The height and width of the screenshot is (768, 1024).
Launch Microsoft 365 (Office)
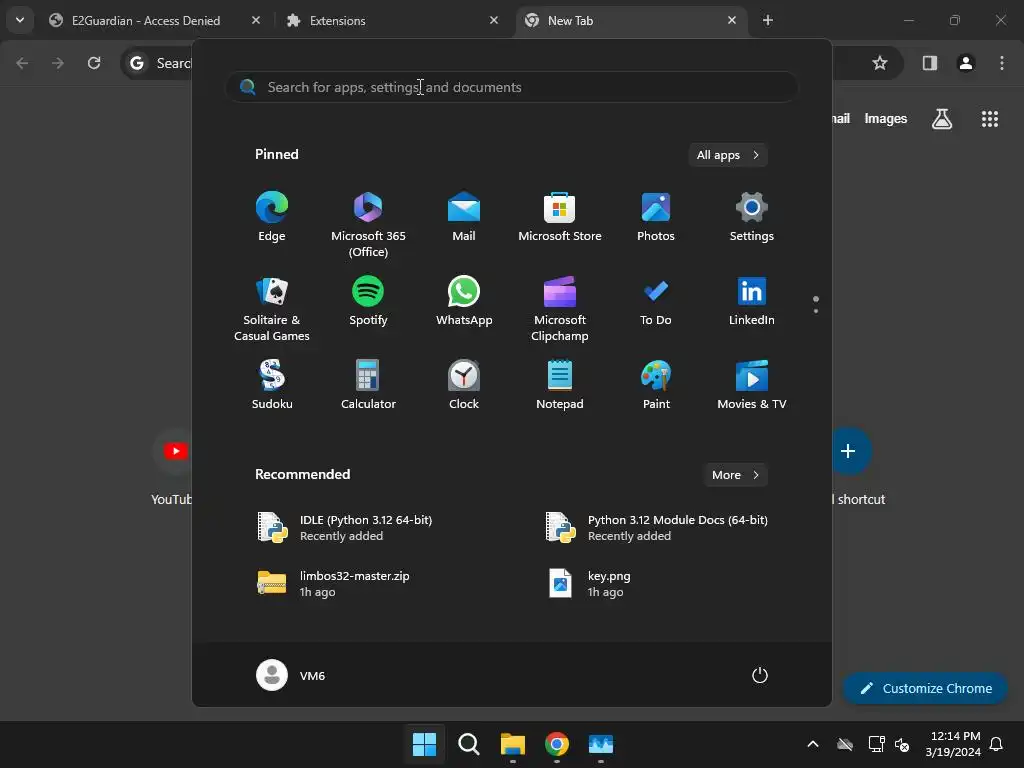pos(368,224)
